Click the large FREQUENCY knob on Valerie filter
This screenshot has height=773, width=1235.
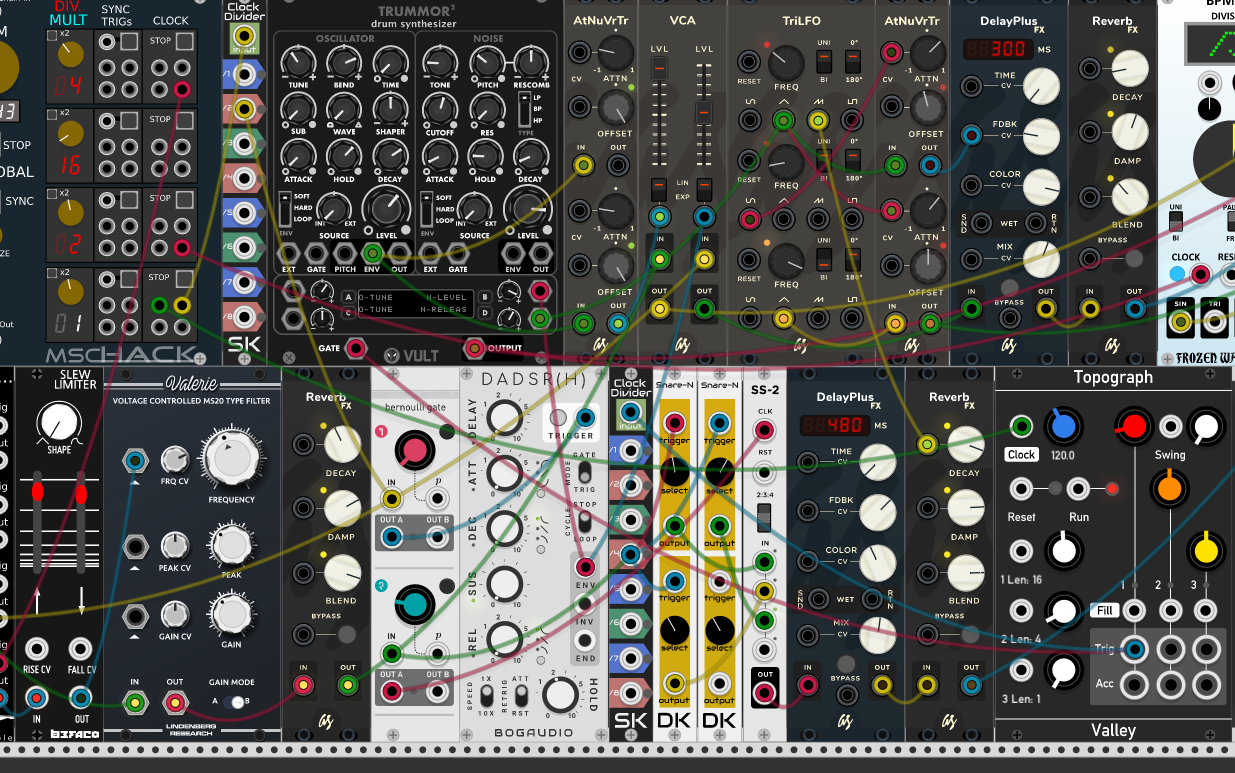coord(231,458)
